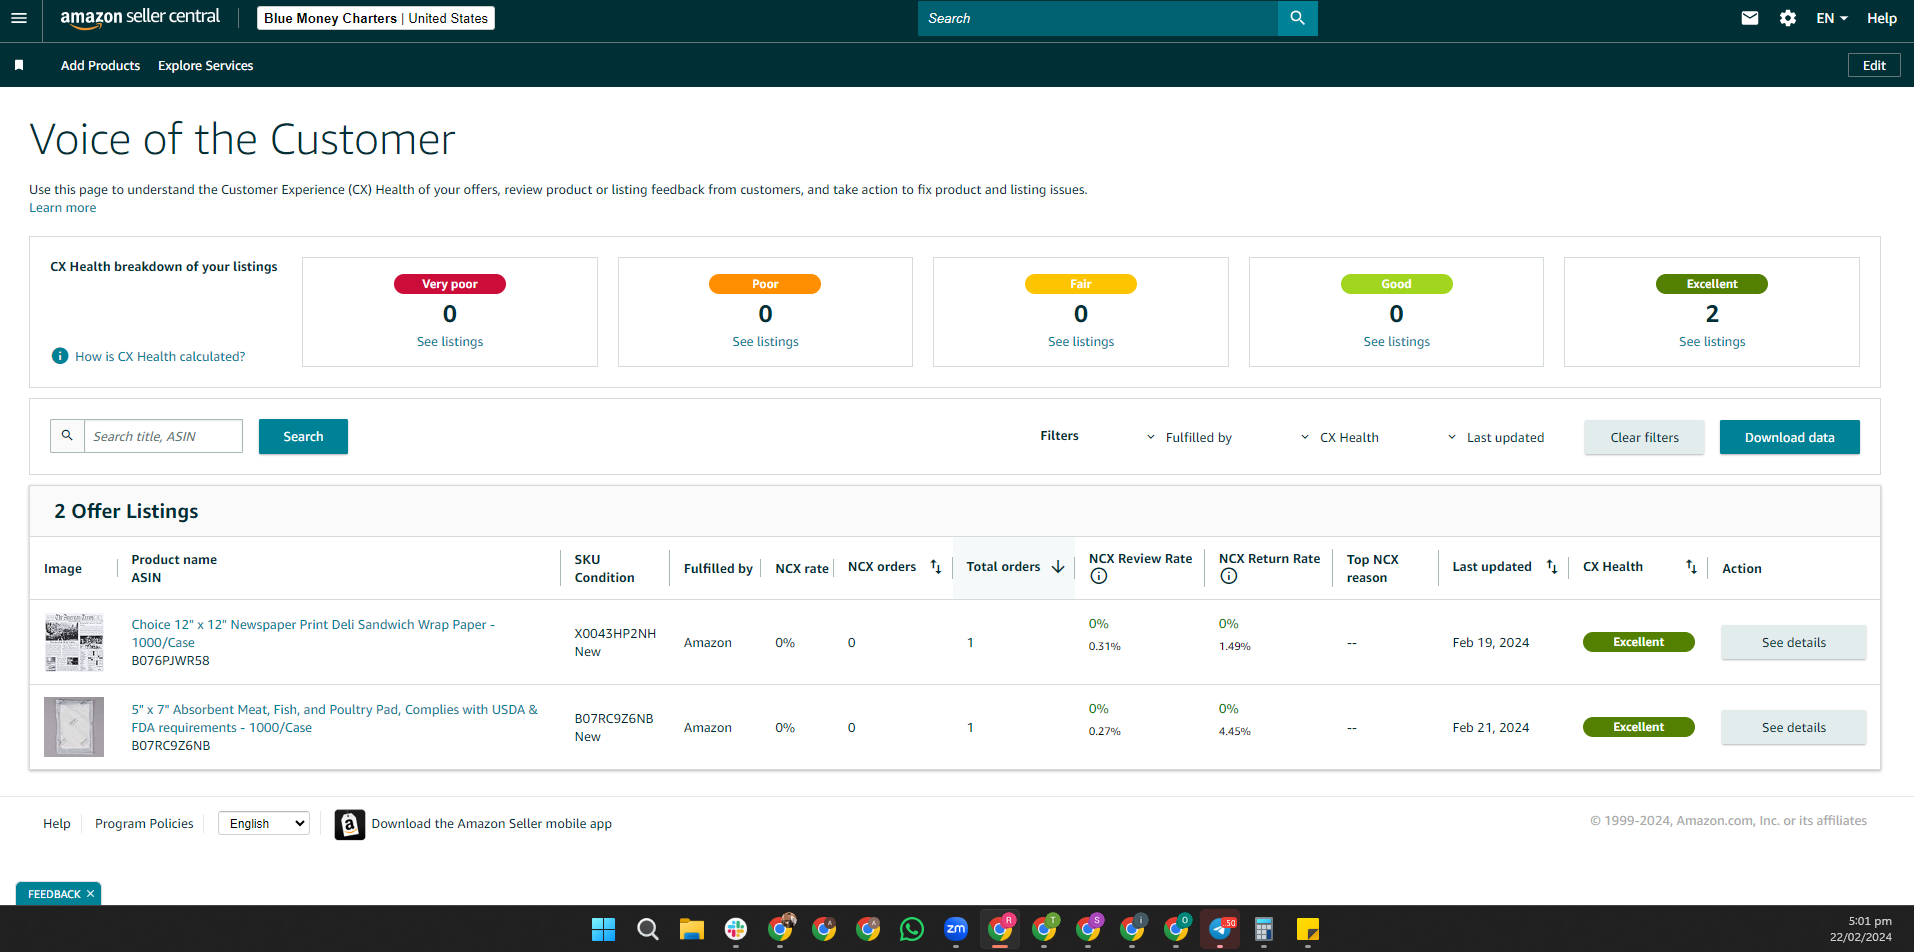Click the Feb 21, 2024 date cell
Image resolution: width=1914 pixels, height=952 pixels.
(1490, 727)
